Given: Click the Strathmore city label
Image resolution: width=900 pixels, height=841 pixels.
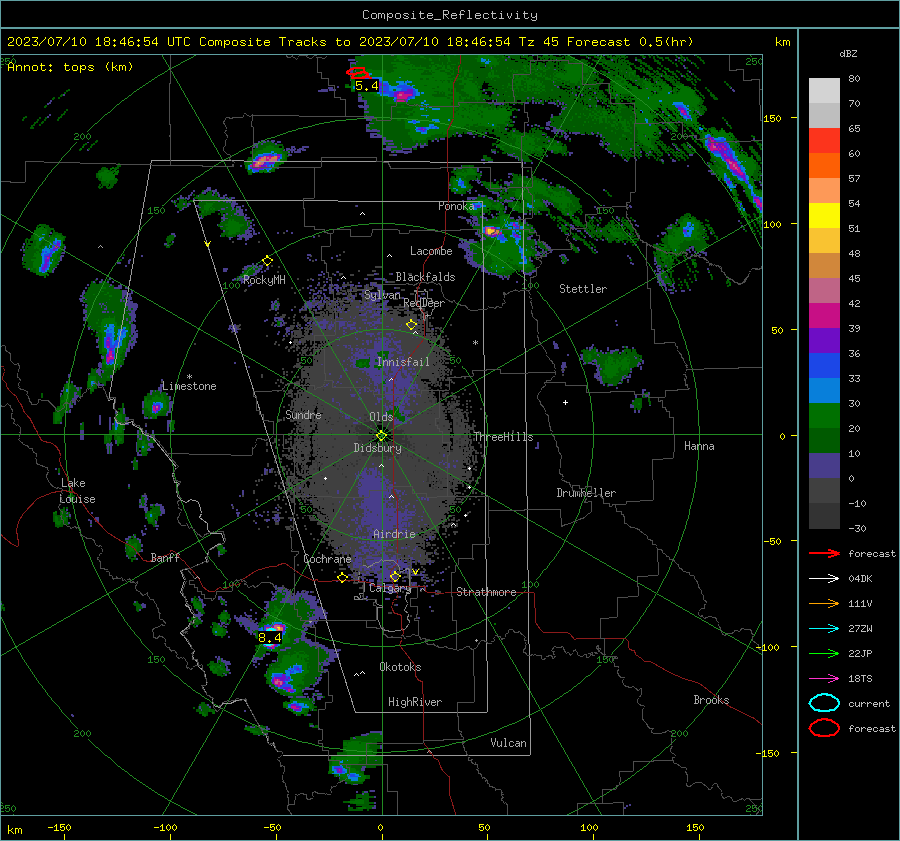Looking at the screenshot, I should click(486, 592).
